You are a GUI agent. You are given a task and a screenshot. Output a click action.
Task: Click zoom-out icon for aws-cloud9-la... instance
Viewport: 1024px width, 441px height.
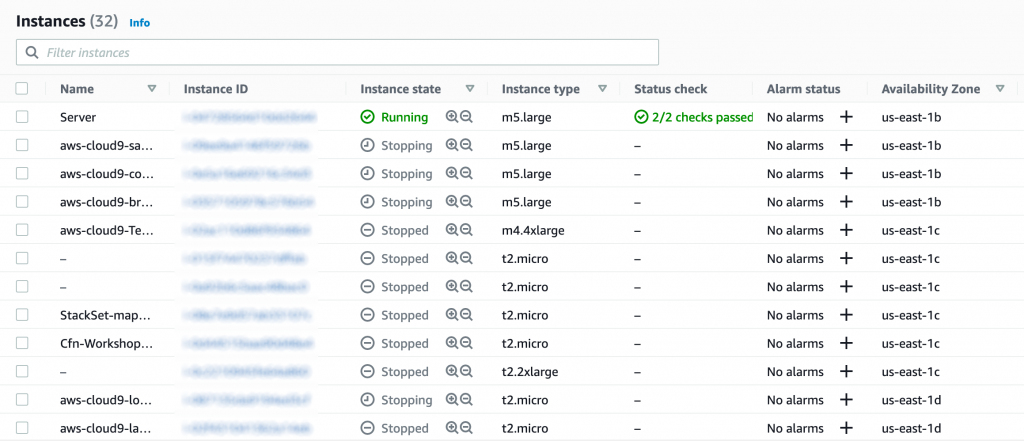466,427
